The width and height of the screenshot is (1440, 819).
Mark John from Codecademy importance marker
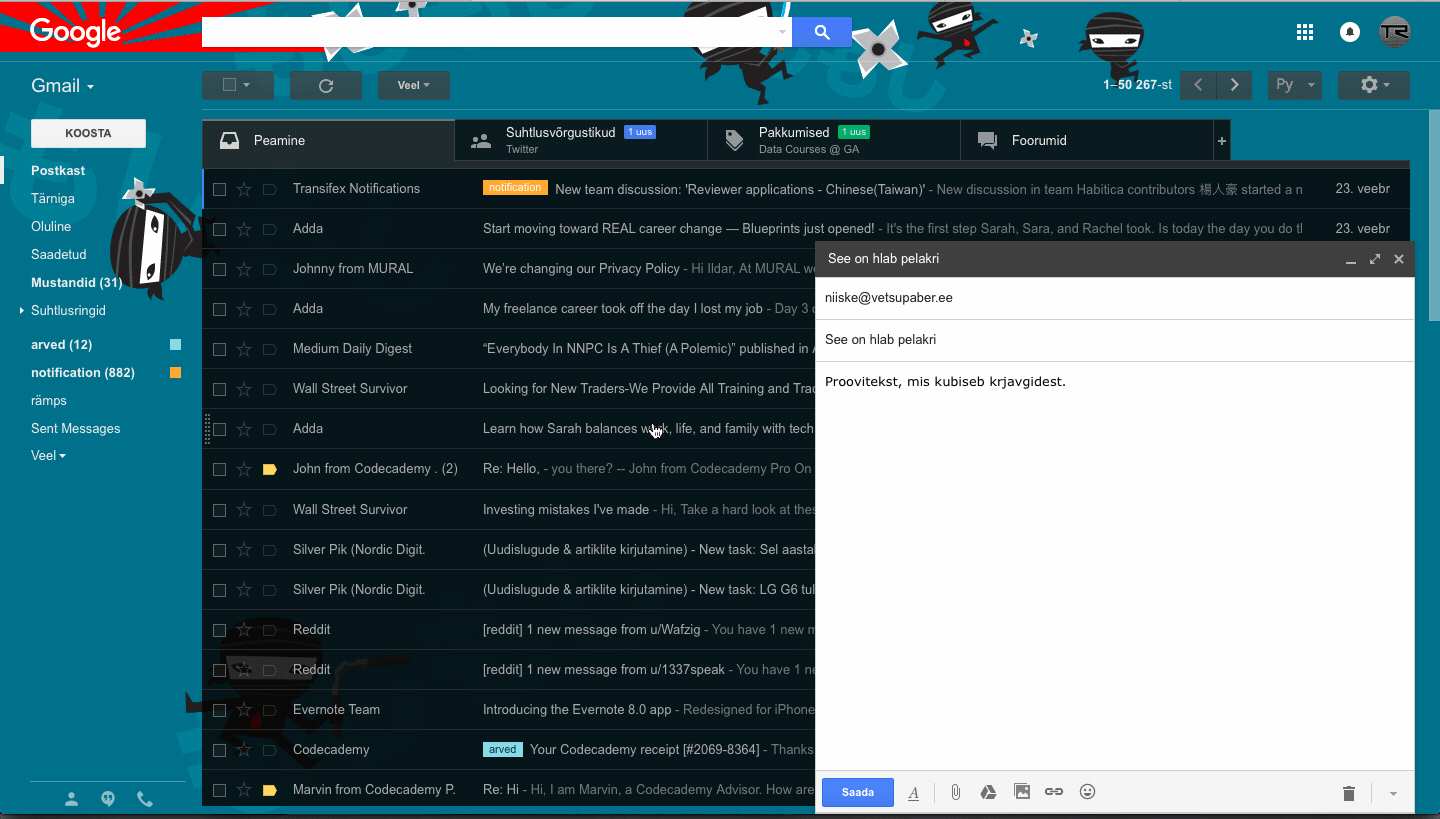(x=269, y=469)
